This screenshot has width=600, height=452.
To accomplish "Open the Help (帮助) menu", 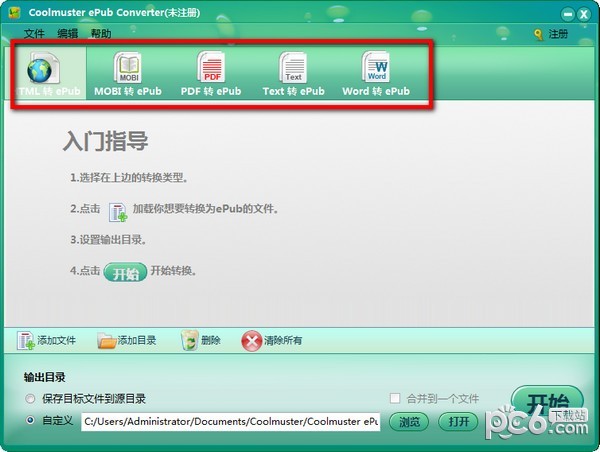I will pos(101,34).
